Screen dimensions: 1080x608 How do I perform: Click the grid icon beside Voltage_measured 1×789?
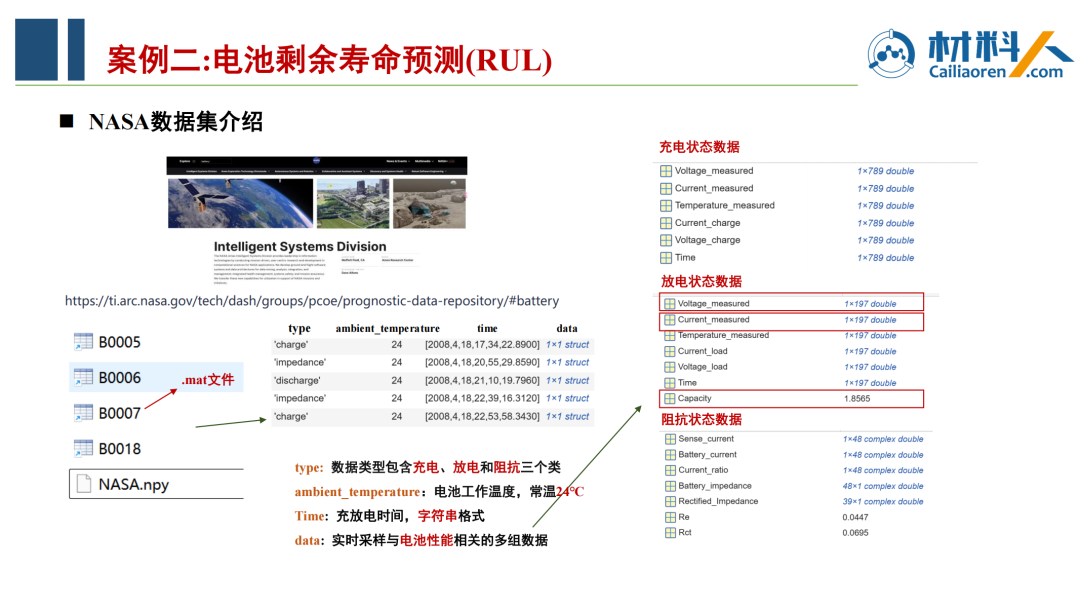[x=666, y=171]
